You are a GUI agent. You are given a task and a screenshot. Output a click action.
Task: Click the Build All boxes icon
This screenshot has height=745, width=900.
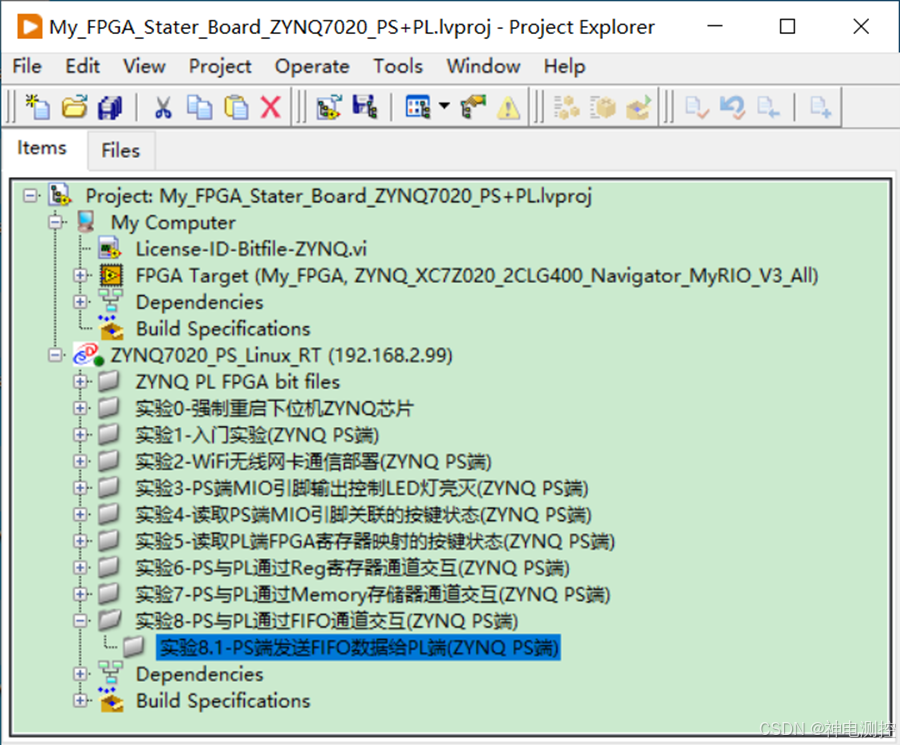point(567,107)
